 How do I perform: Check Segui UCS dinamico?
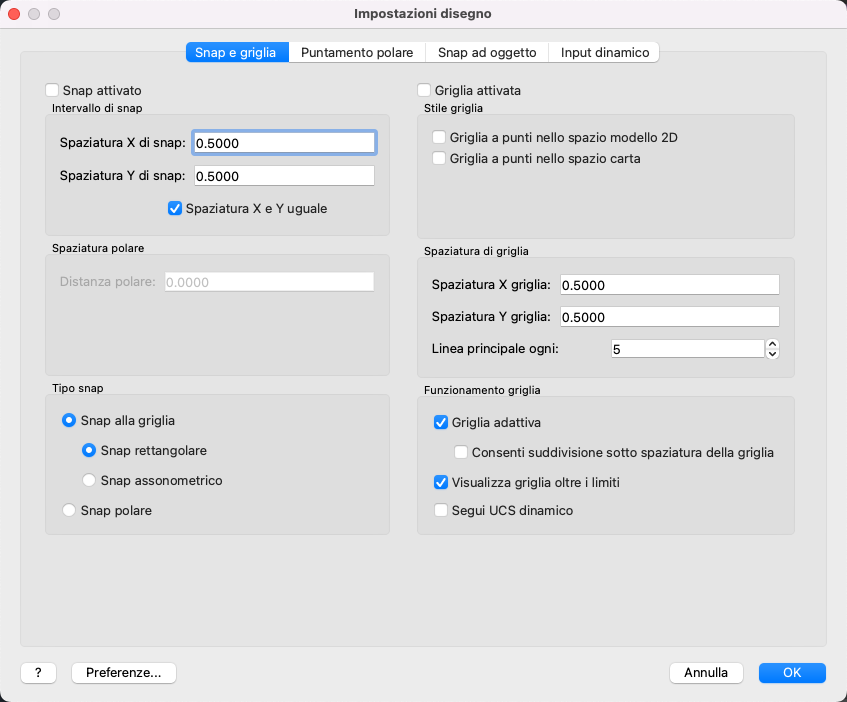[x=441, y=510]
